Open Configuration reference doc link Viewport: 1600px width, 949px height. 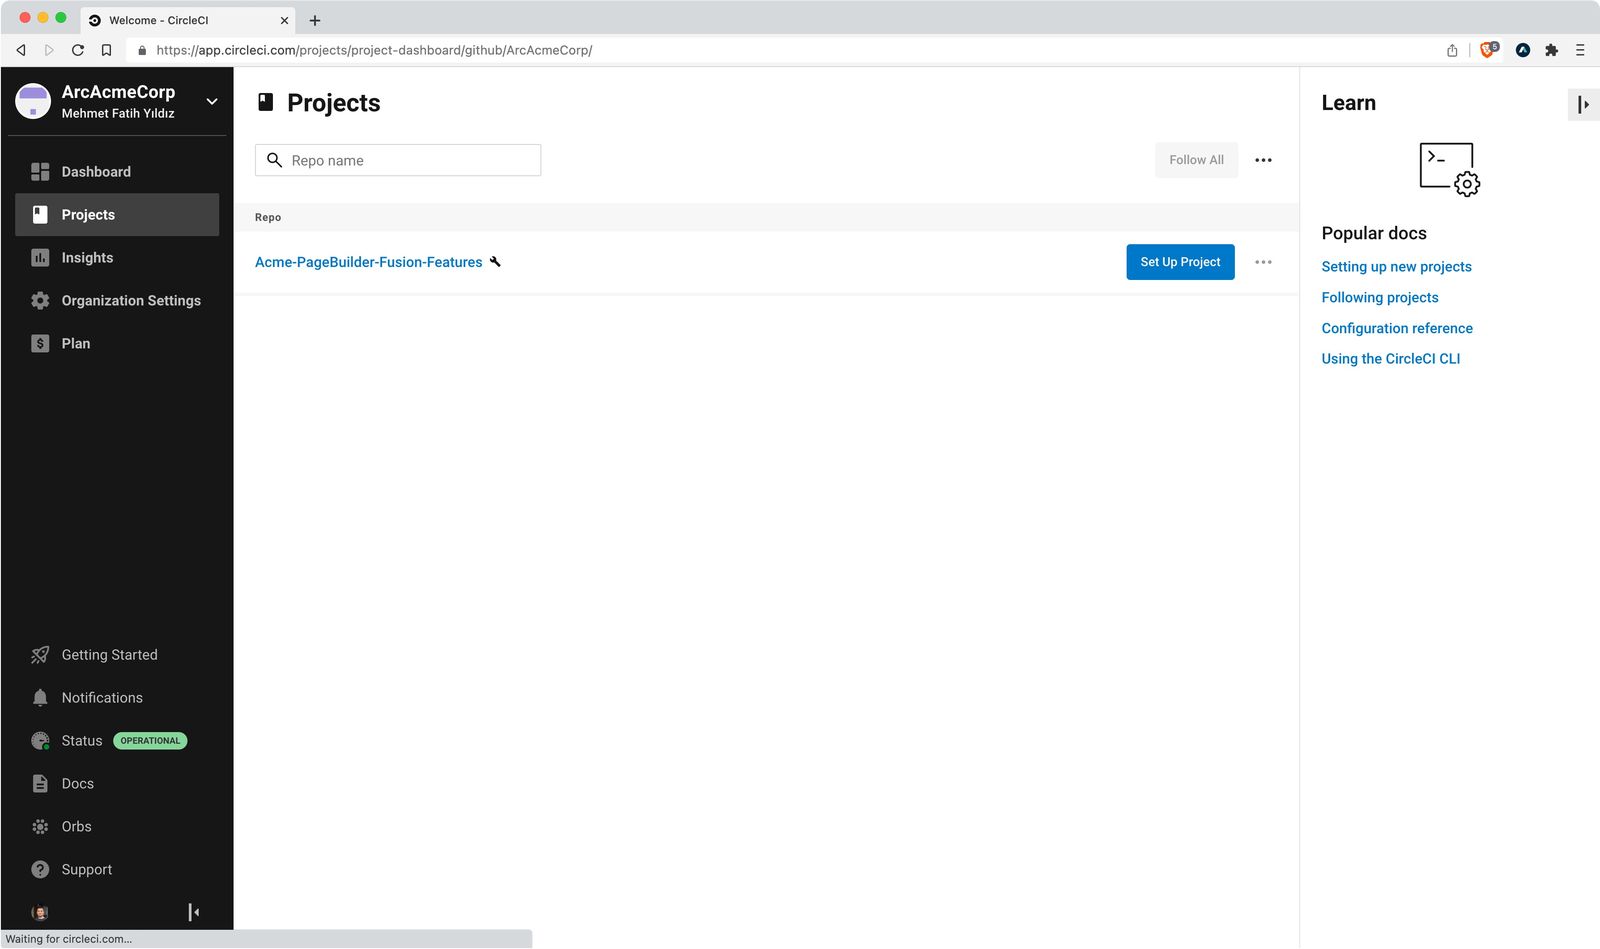click(1397, 328)
